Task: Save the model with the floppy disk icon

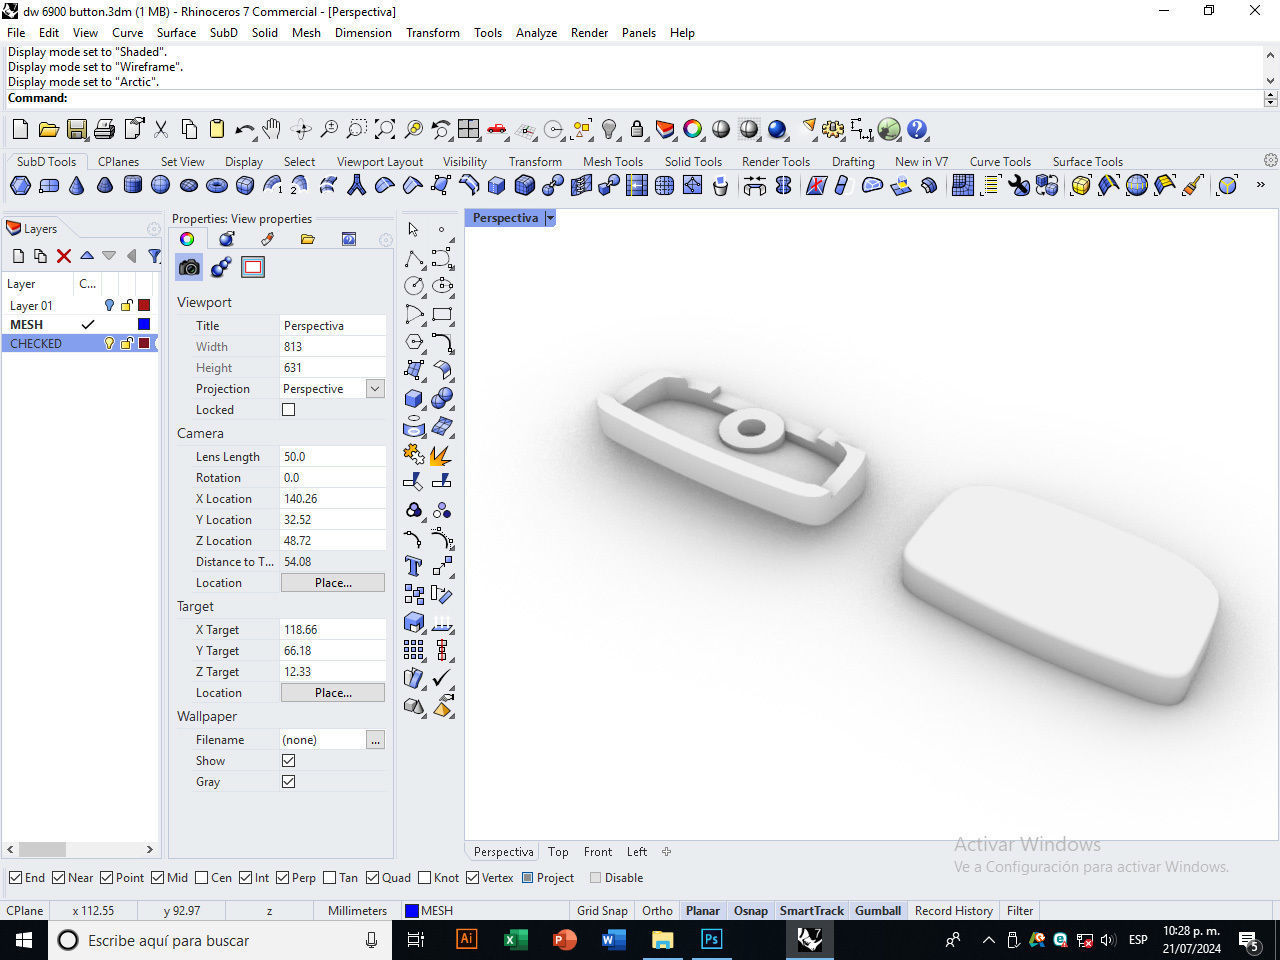Action: coord(76,129)
